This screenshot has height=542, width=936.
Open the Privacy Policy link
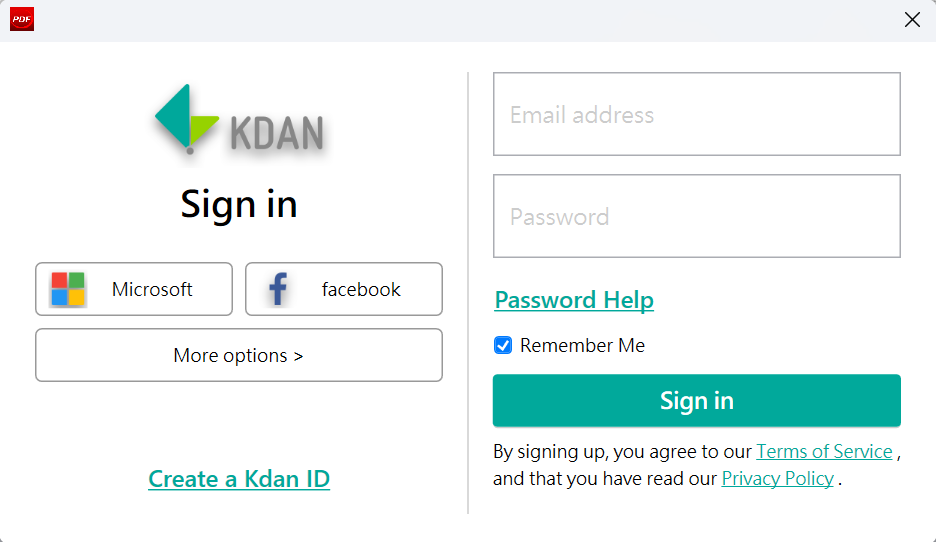pos(777,479)
